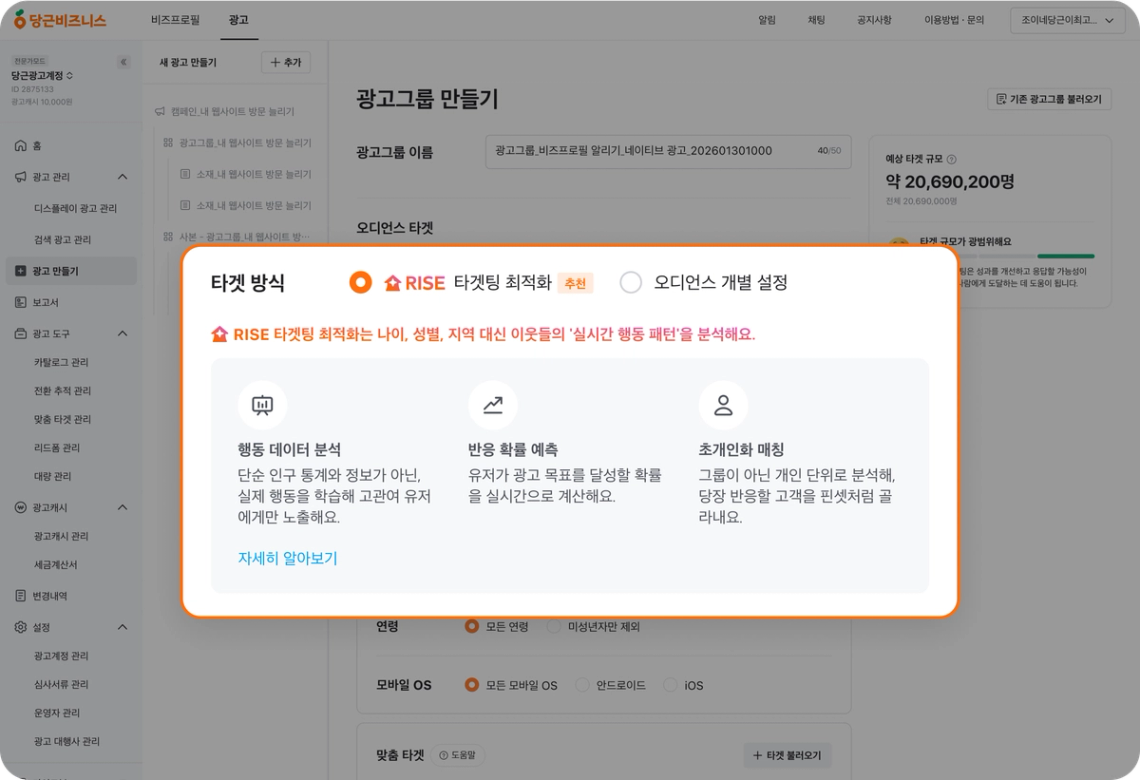Viewport: 1140px width, 780px height.
Task: Click the home icon next to 홈
Action: pos(20,145)
